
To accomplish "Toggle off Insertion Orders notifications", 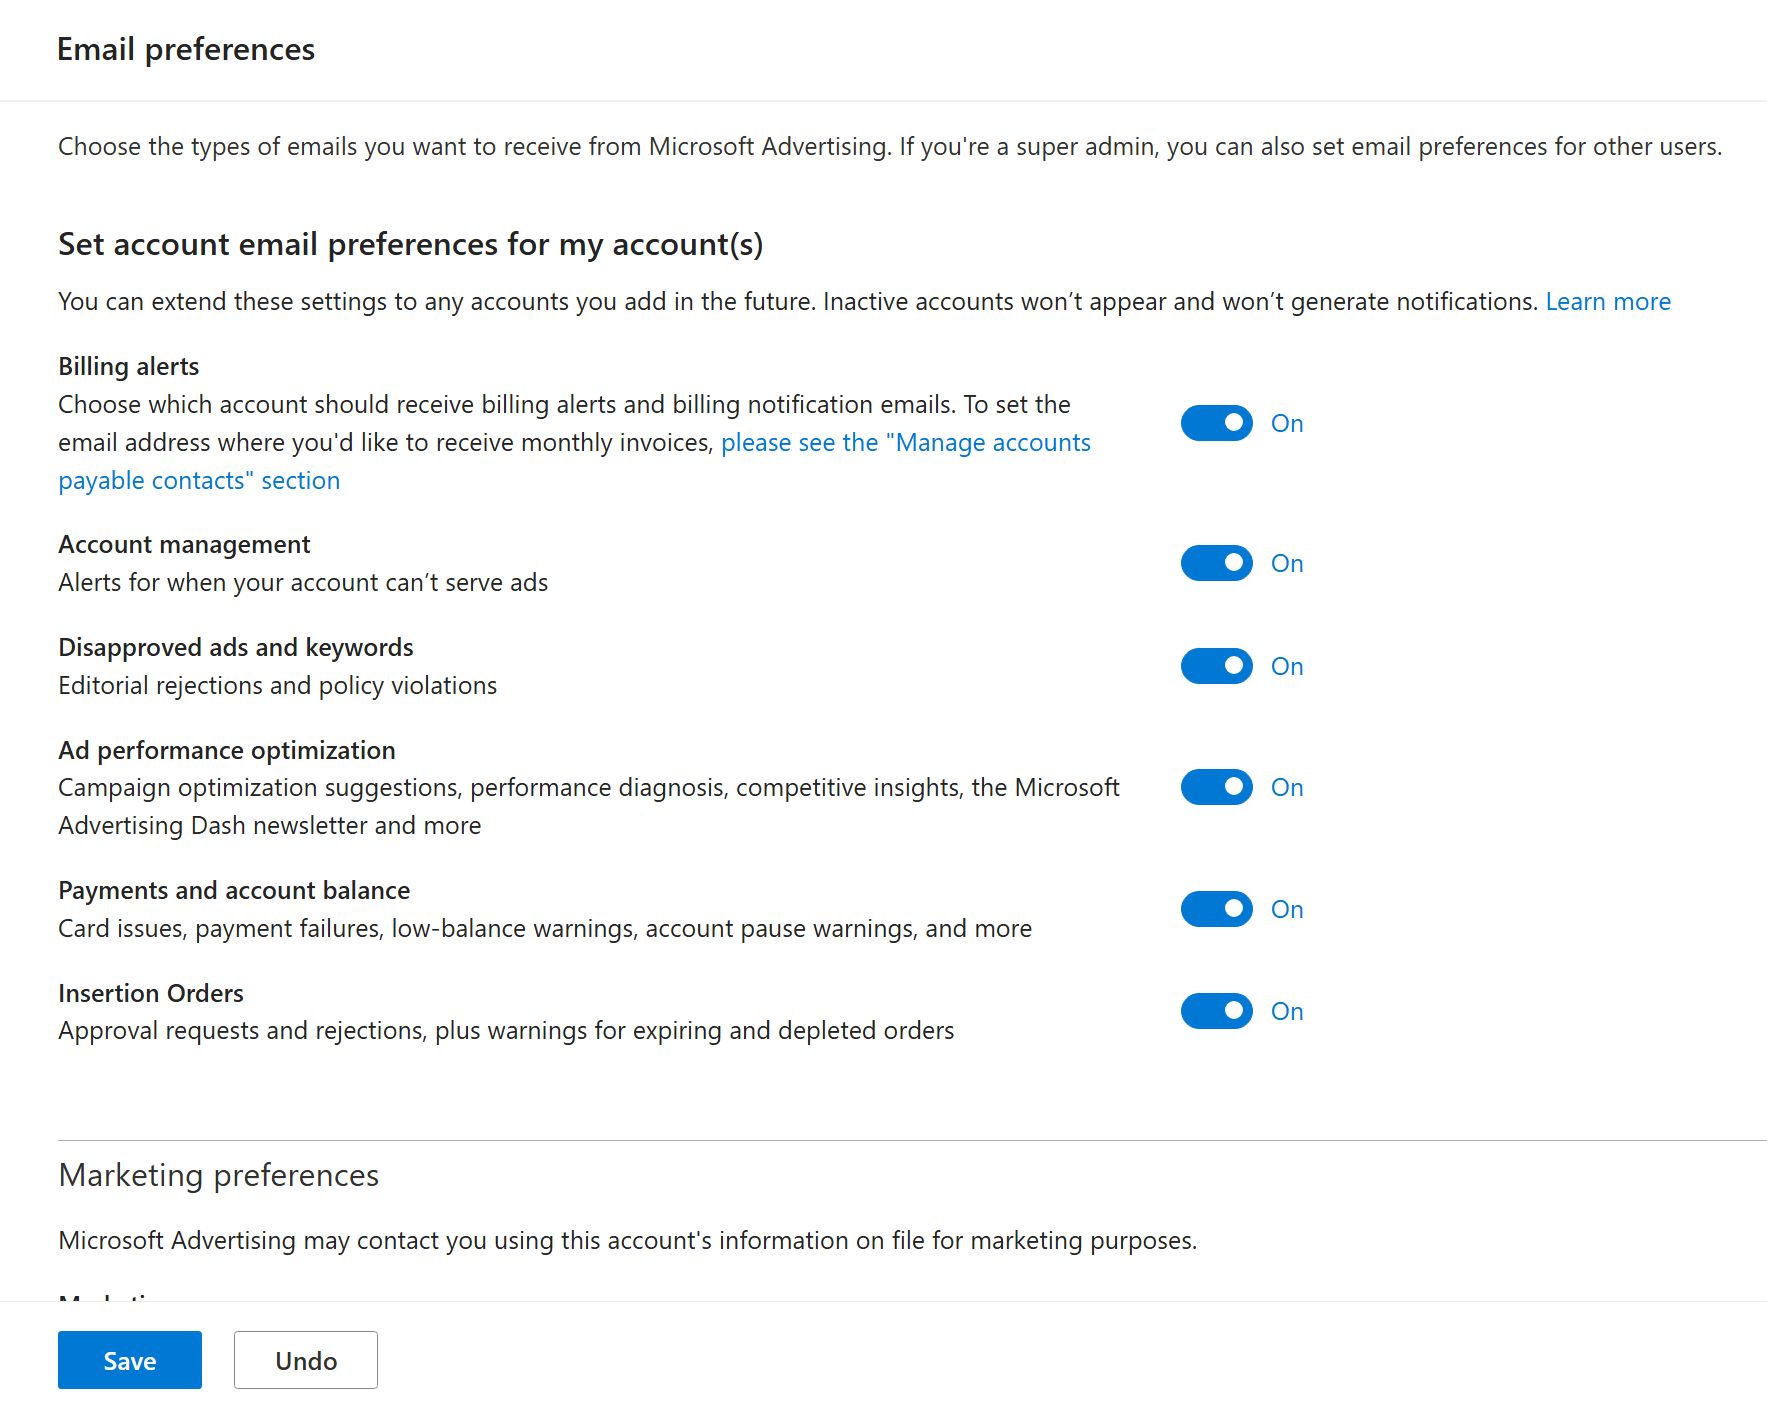I will coord(1214,1011).
